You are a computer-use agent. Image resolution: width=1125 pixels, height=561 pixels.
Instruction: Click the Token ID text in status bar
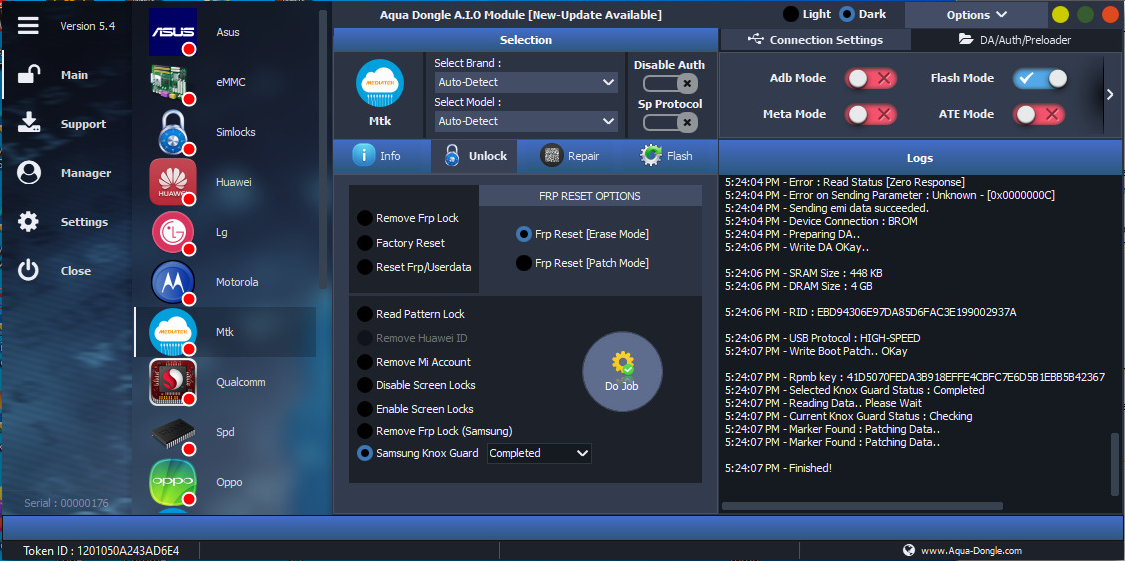[101, 550]
